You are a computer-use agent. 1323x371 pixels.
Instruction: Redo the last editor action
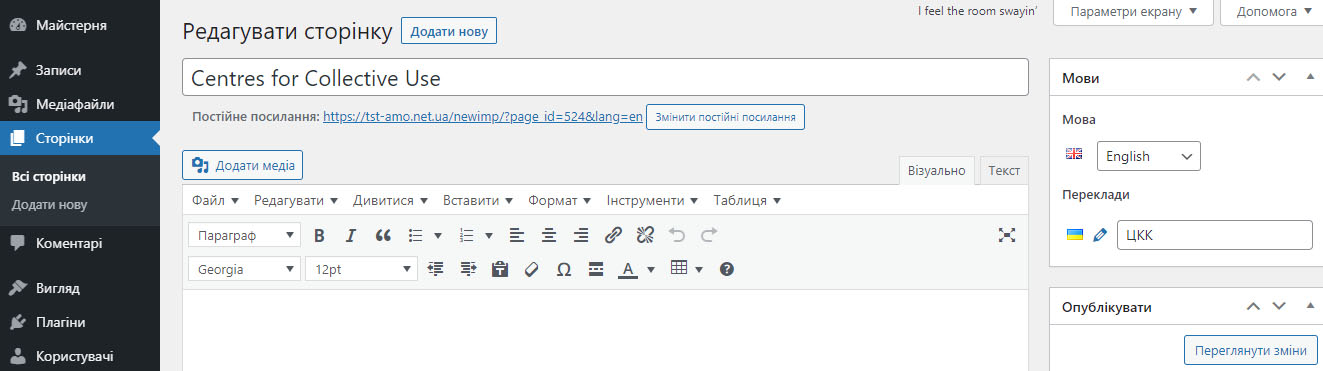click(709, 236)
